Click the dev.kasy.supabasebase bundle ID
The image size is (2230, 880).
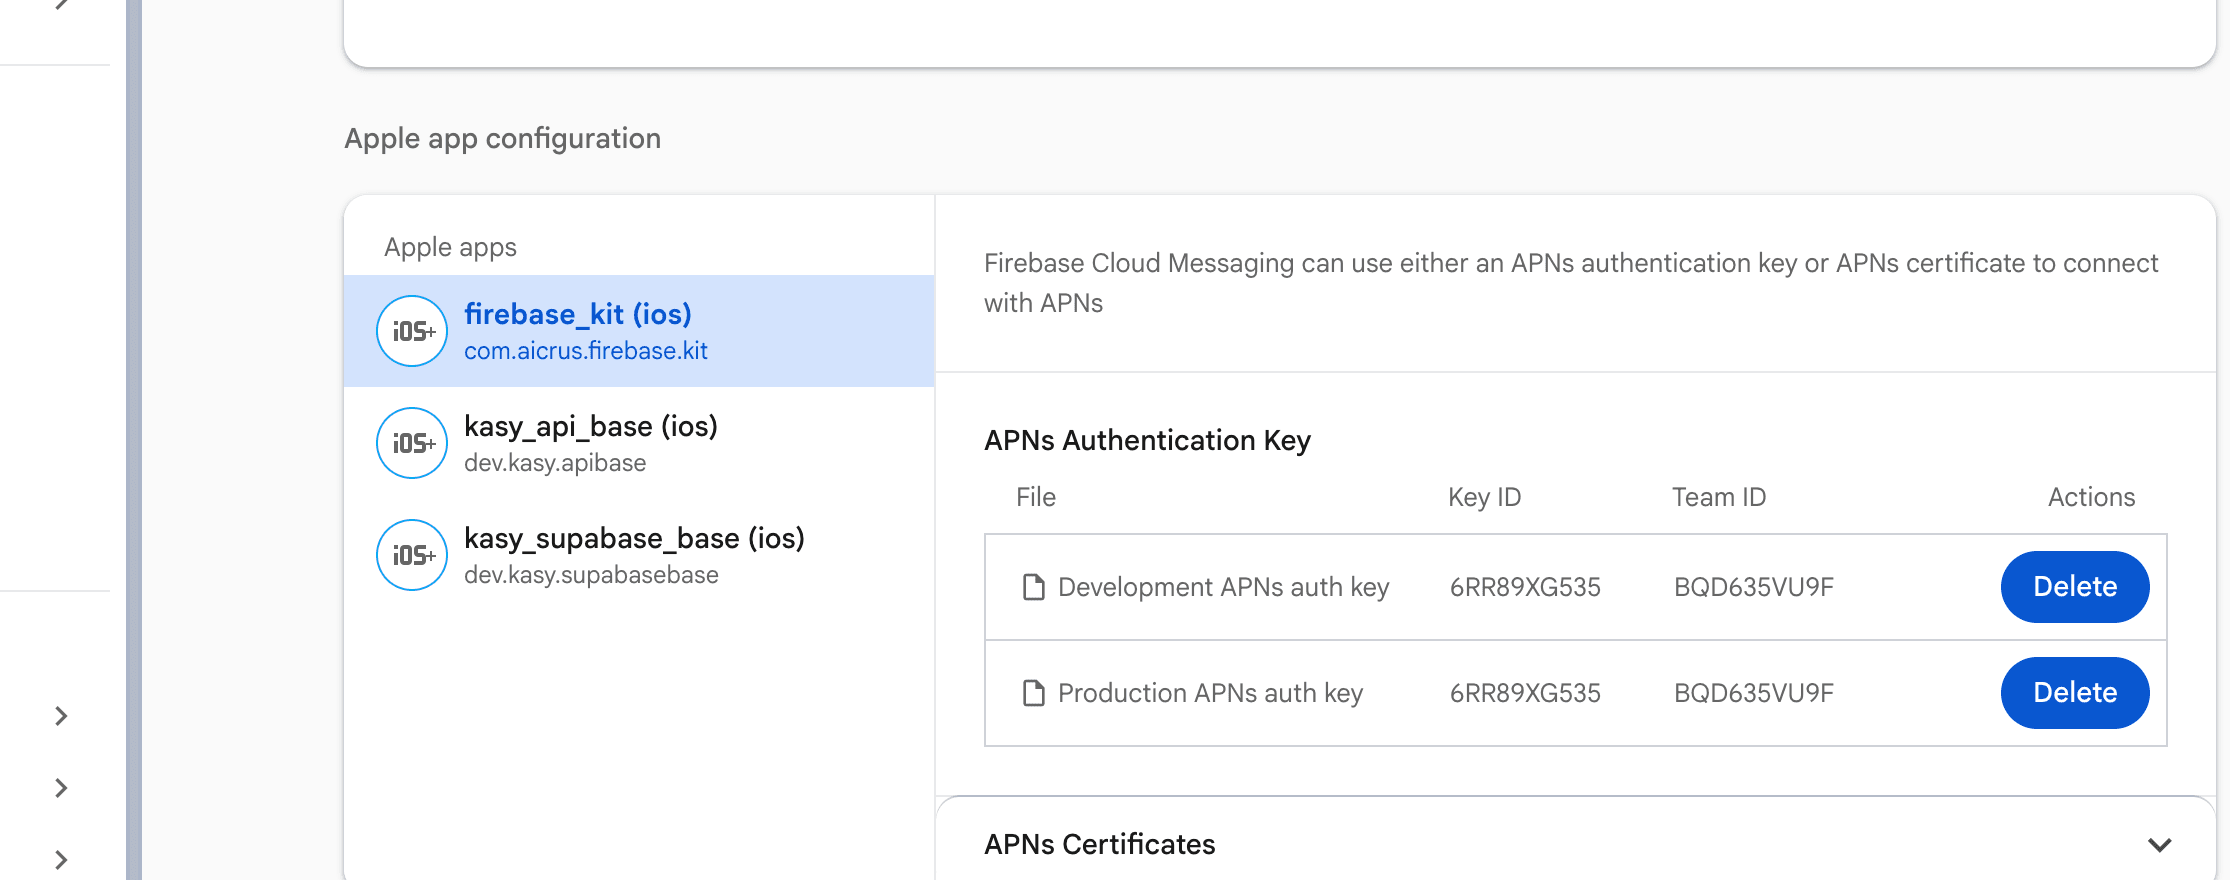591,575
